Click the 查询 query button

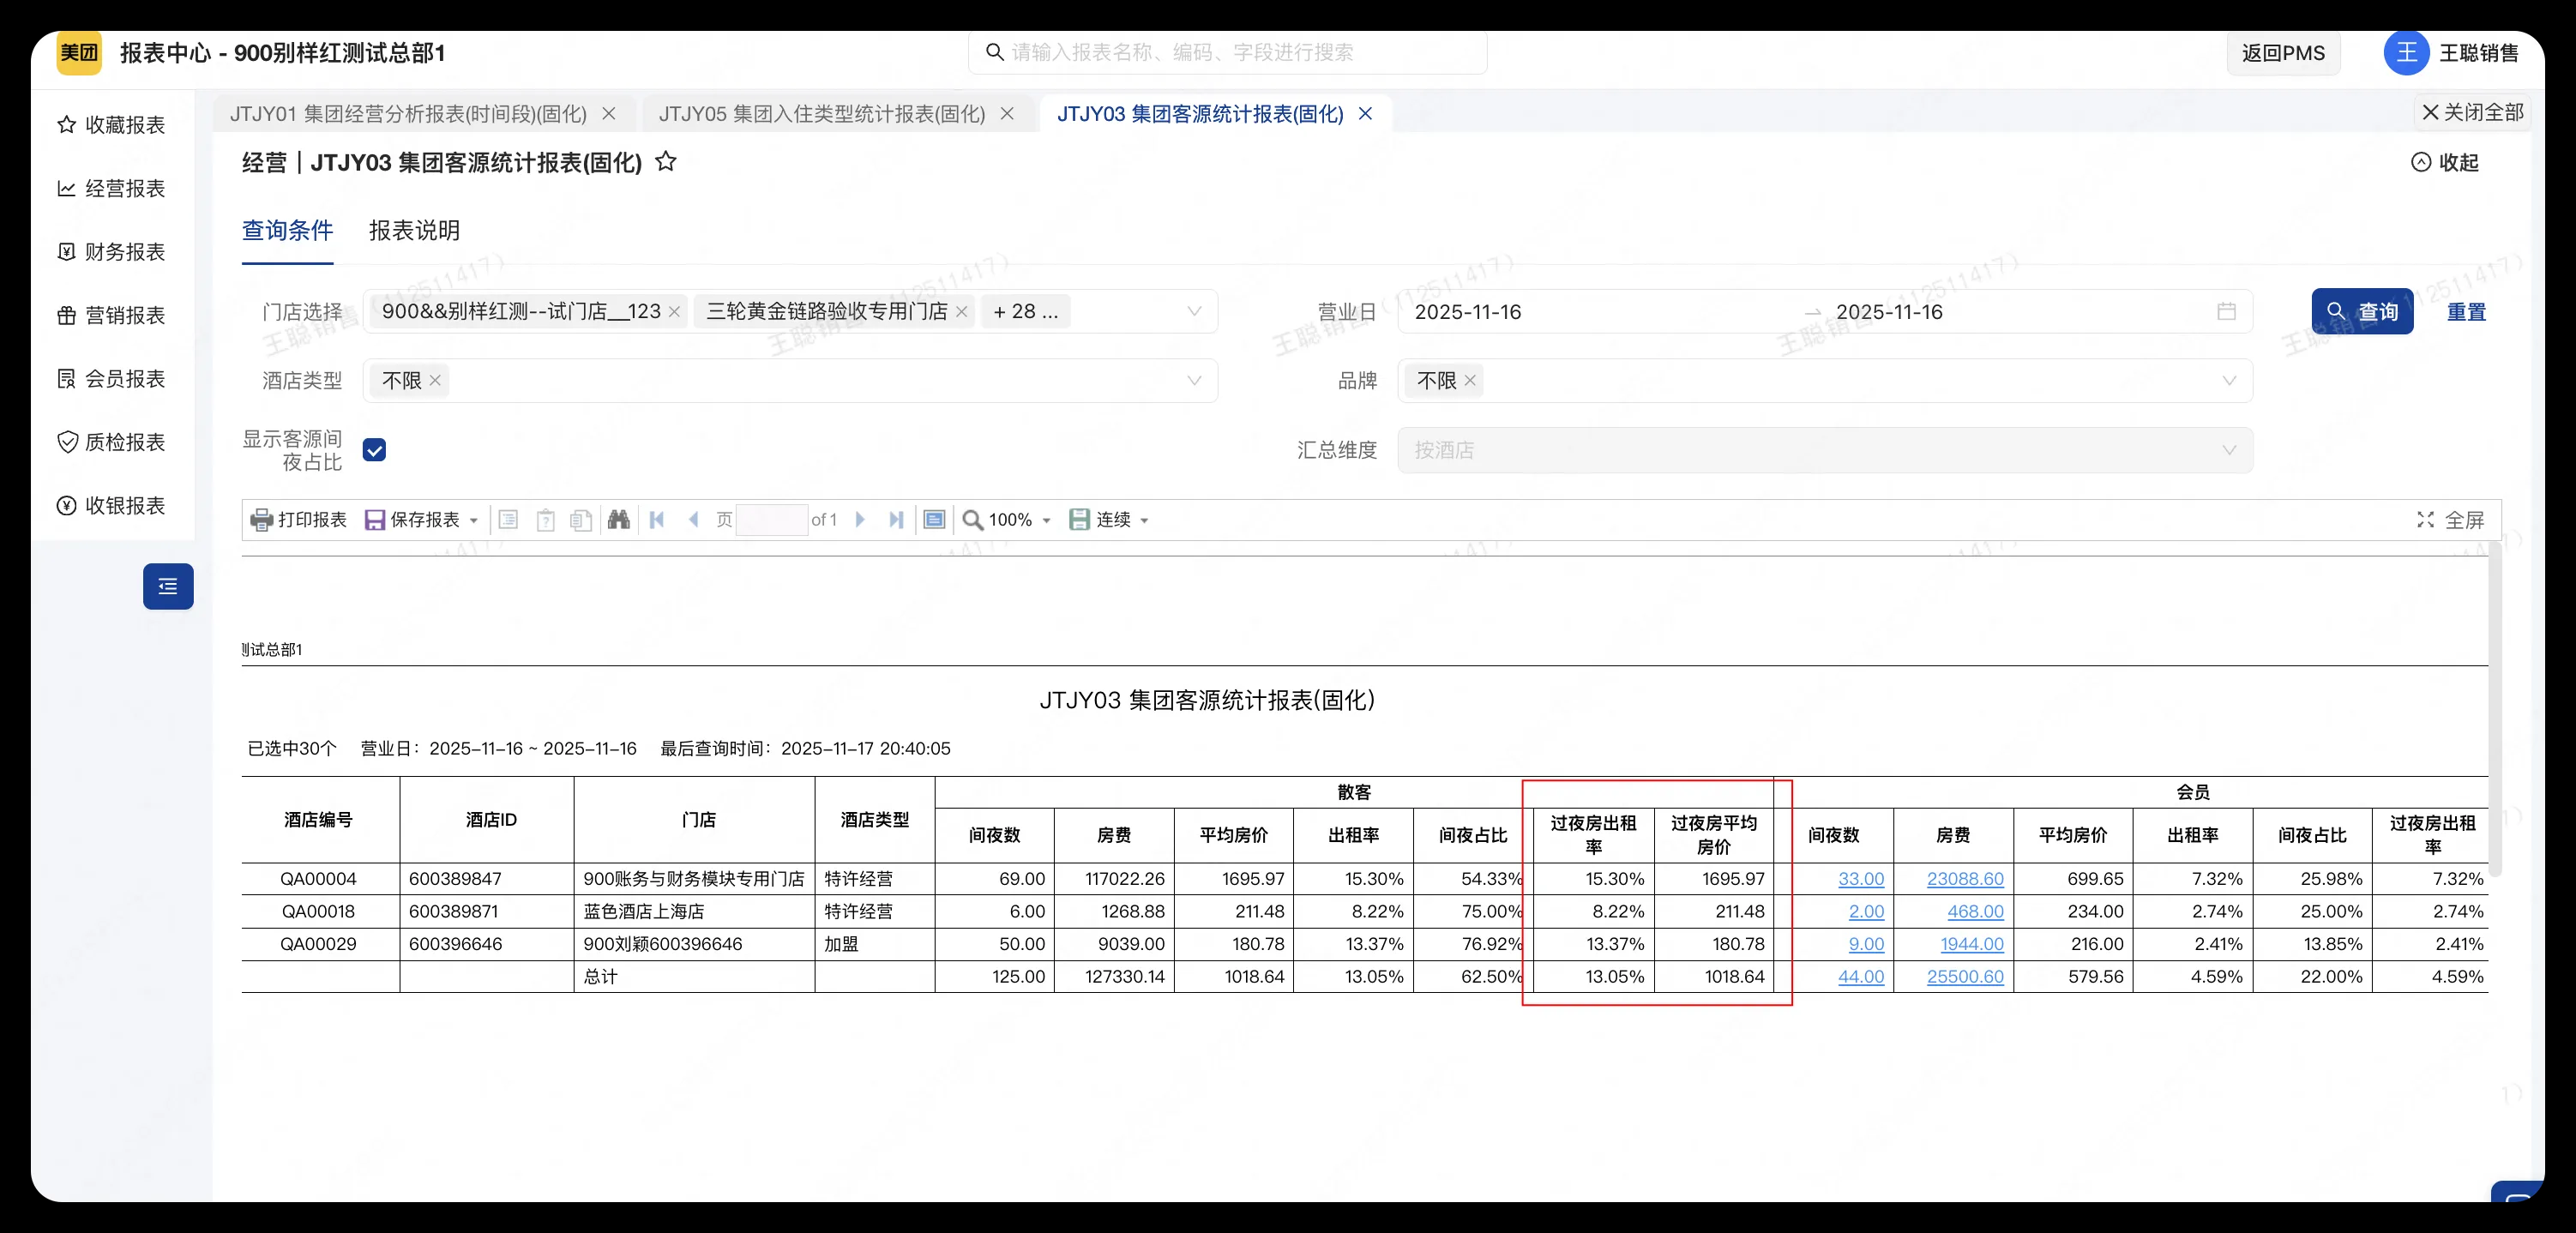[x=2362, y=311]
